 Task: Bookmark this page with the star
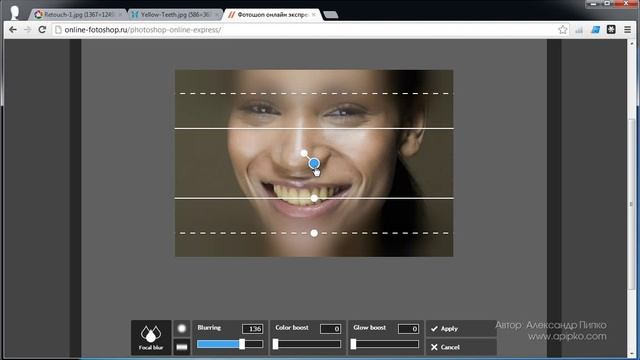(563, 29)
